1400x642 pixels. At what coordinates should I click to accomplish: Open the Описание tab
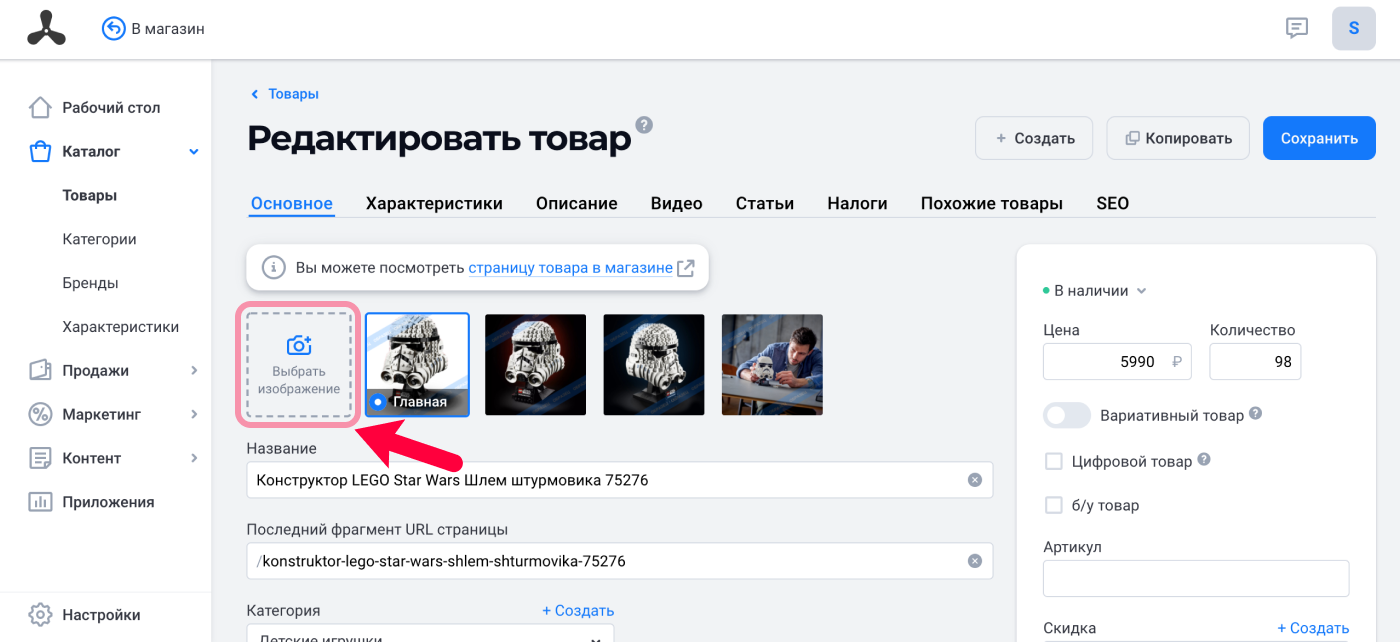pos(577,203)
